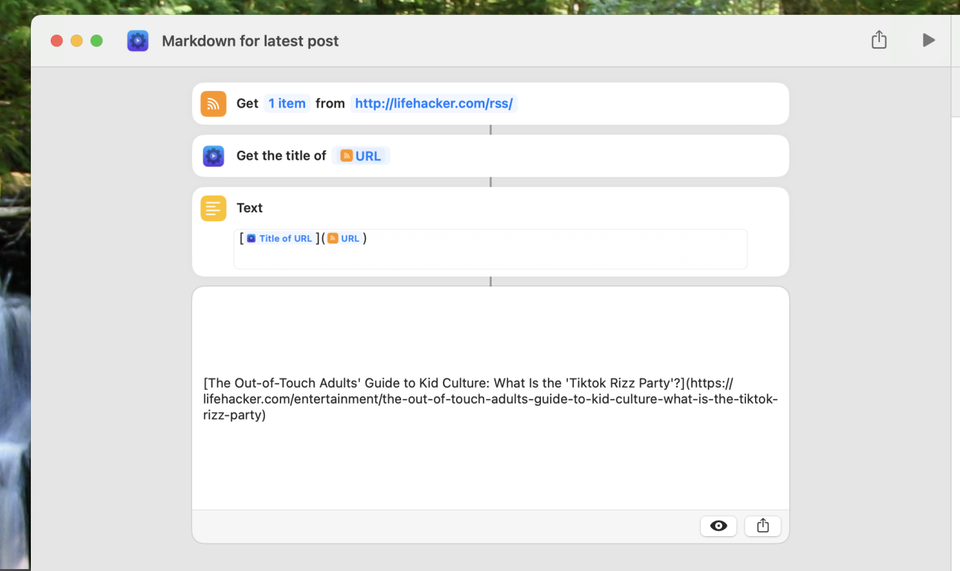Screen dimensions: 960x571
Task: Rename the 'Markdown for latest post' title
Action: coord(250,41)
